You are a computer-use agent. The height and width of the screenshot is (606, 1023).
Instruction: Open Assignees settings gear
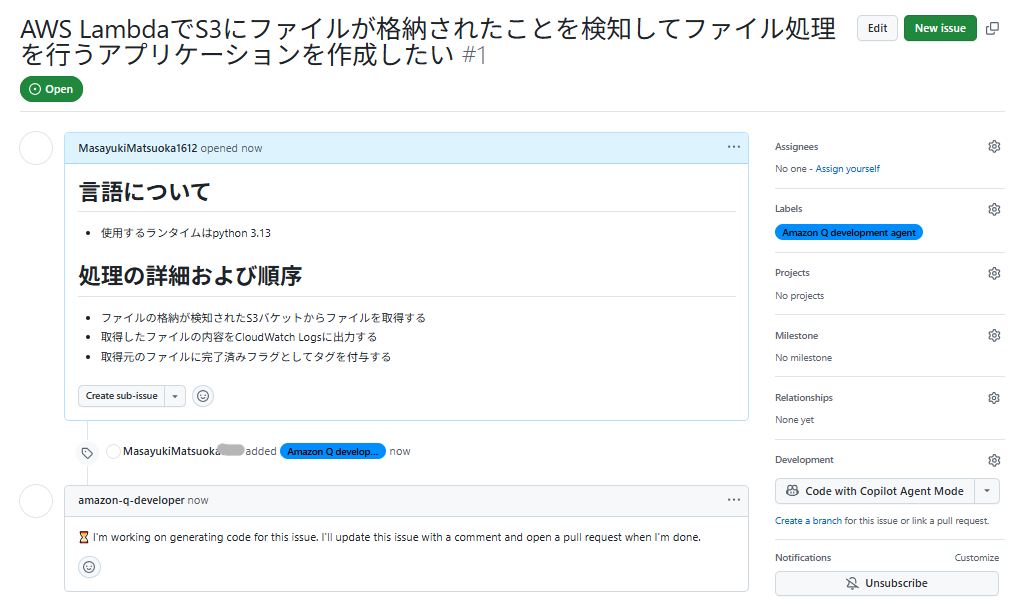point(994,146)
